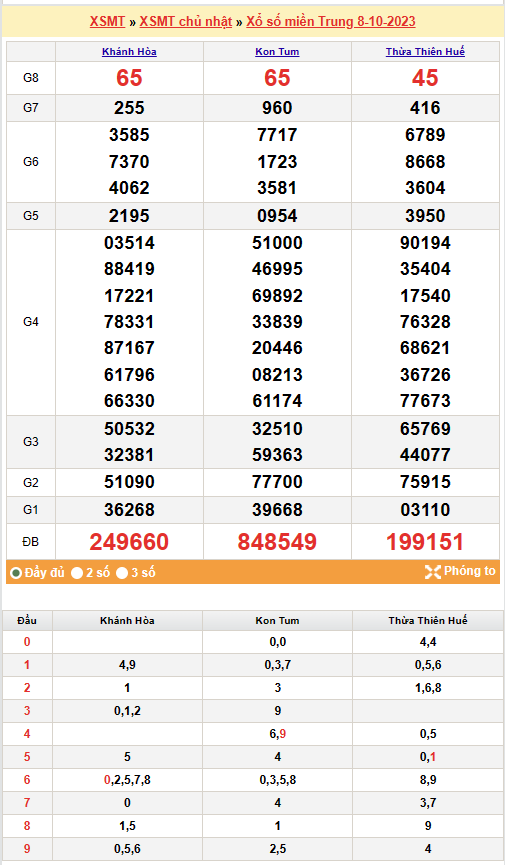Click the Phóng to label
This screenshot has height=865, width=505.
pyautogui.click(x=470, y=571)
